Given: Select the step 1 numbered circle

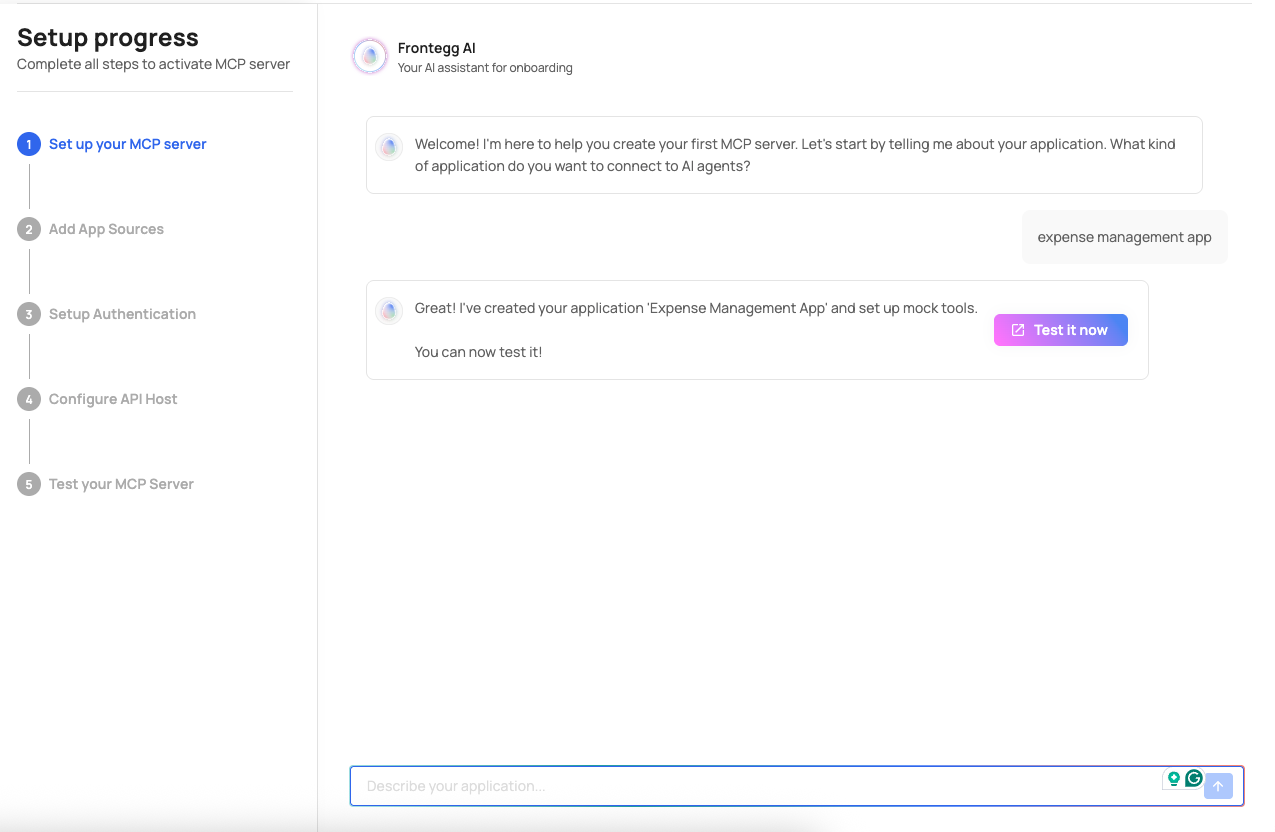Looking at the screenshot, I should click(x=30, y=143).
